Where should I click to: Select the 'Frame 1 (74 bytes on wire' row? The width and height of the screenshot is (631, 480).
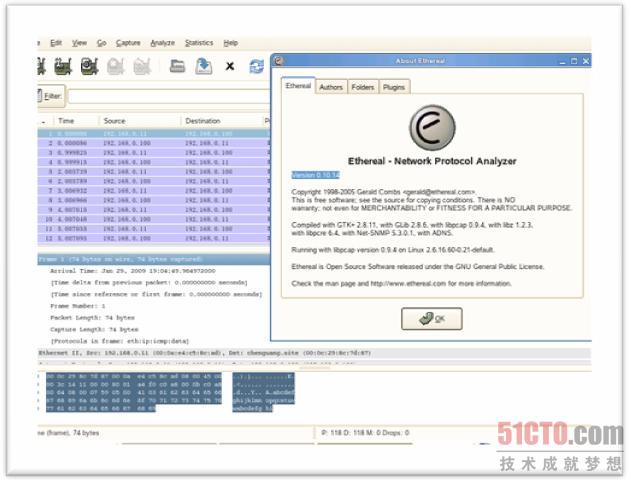[154, 259]
